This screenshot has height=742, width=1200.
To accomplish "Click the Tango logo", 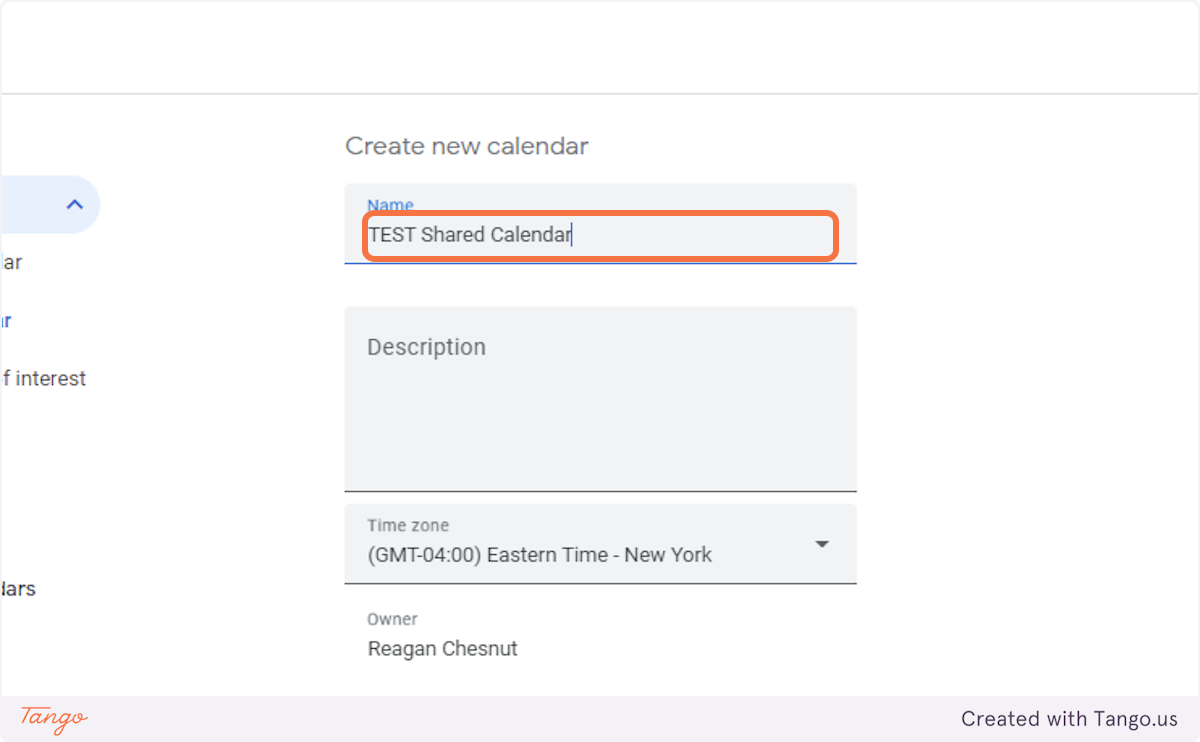I will coord(54,718).
